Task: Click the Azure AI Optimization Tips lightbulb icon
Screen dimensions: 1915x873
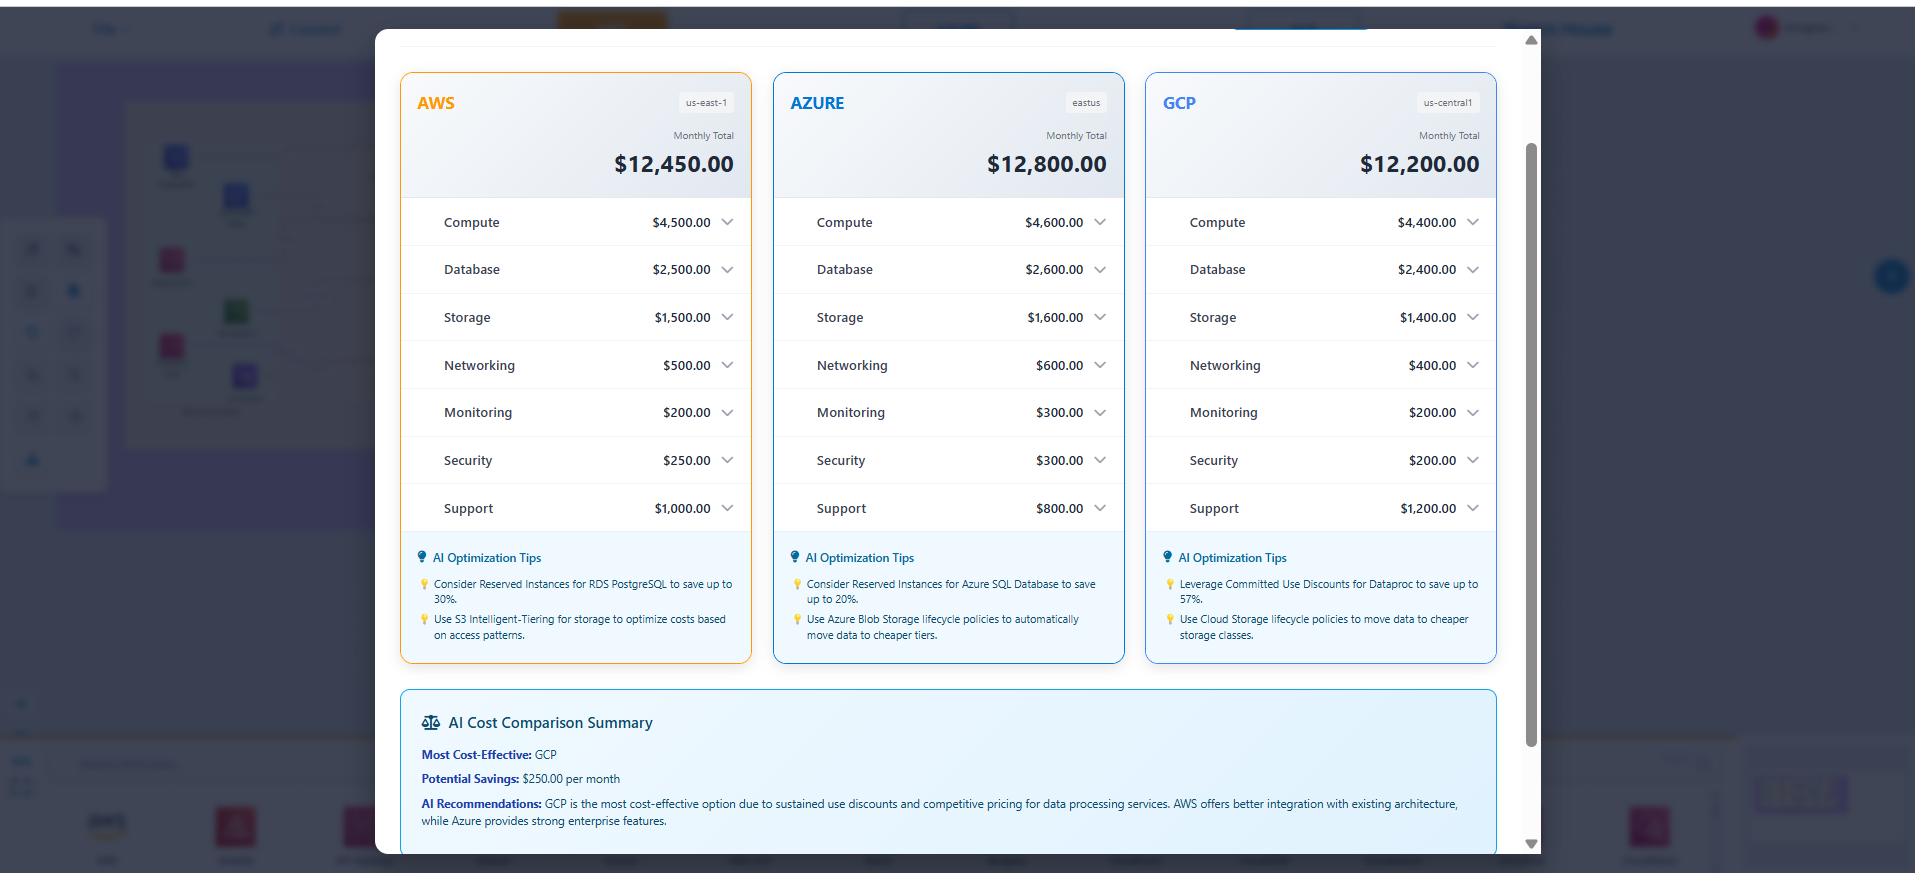Action: [795, 557]
